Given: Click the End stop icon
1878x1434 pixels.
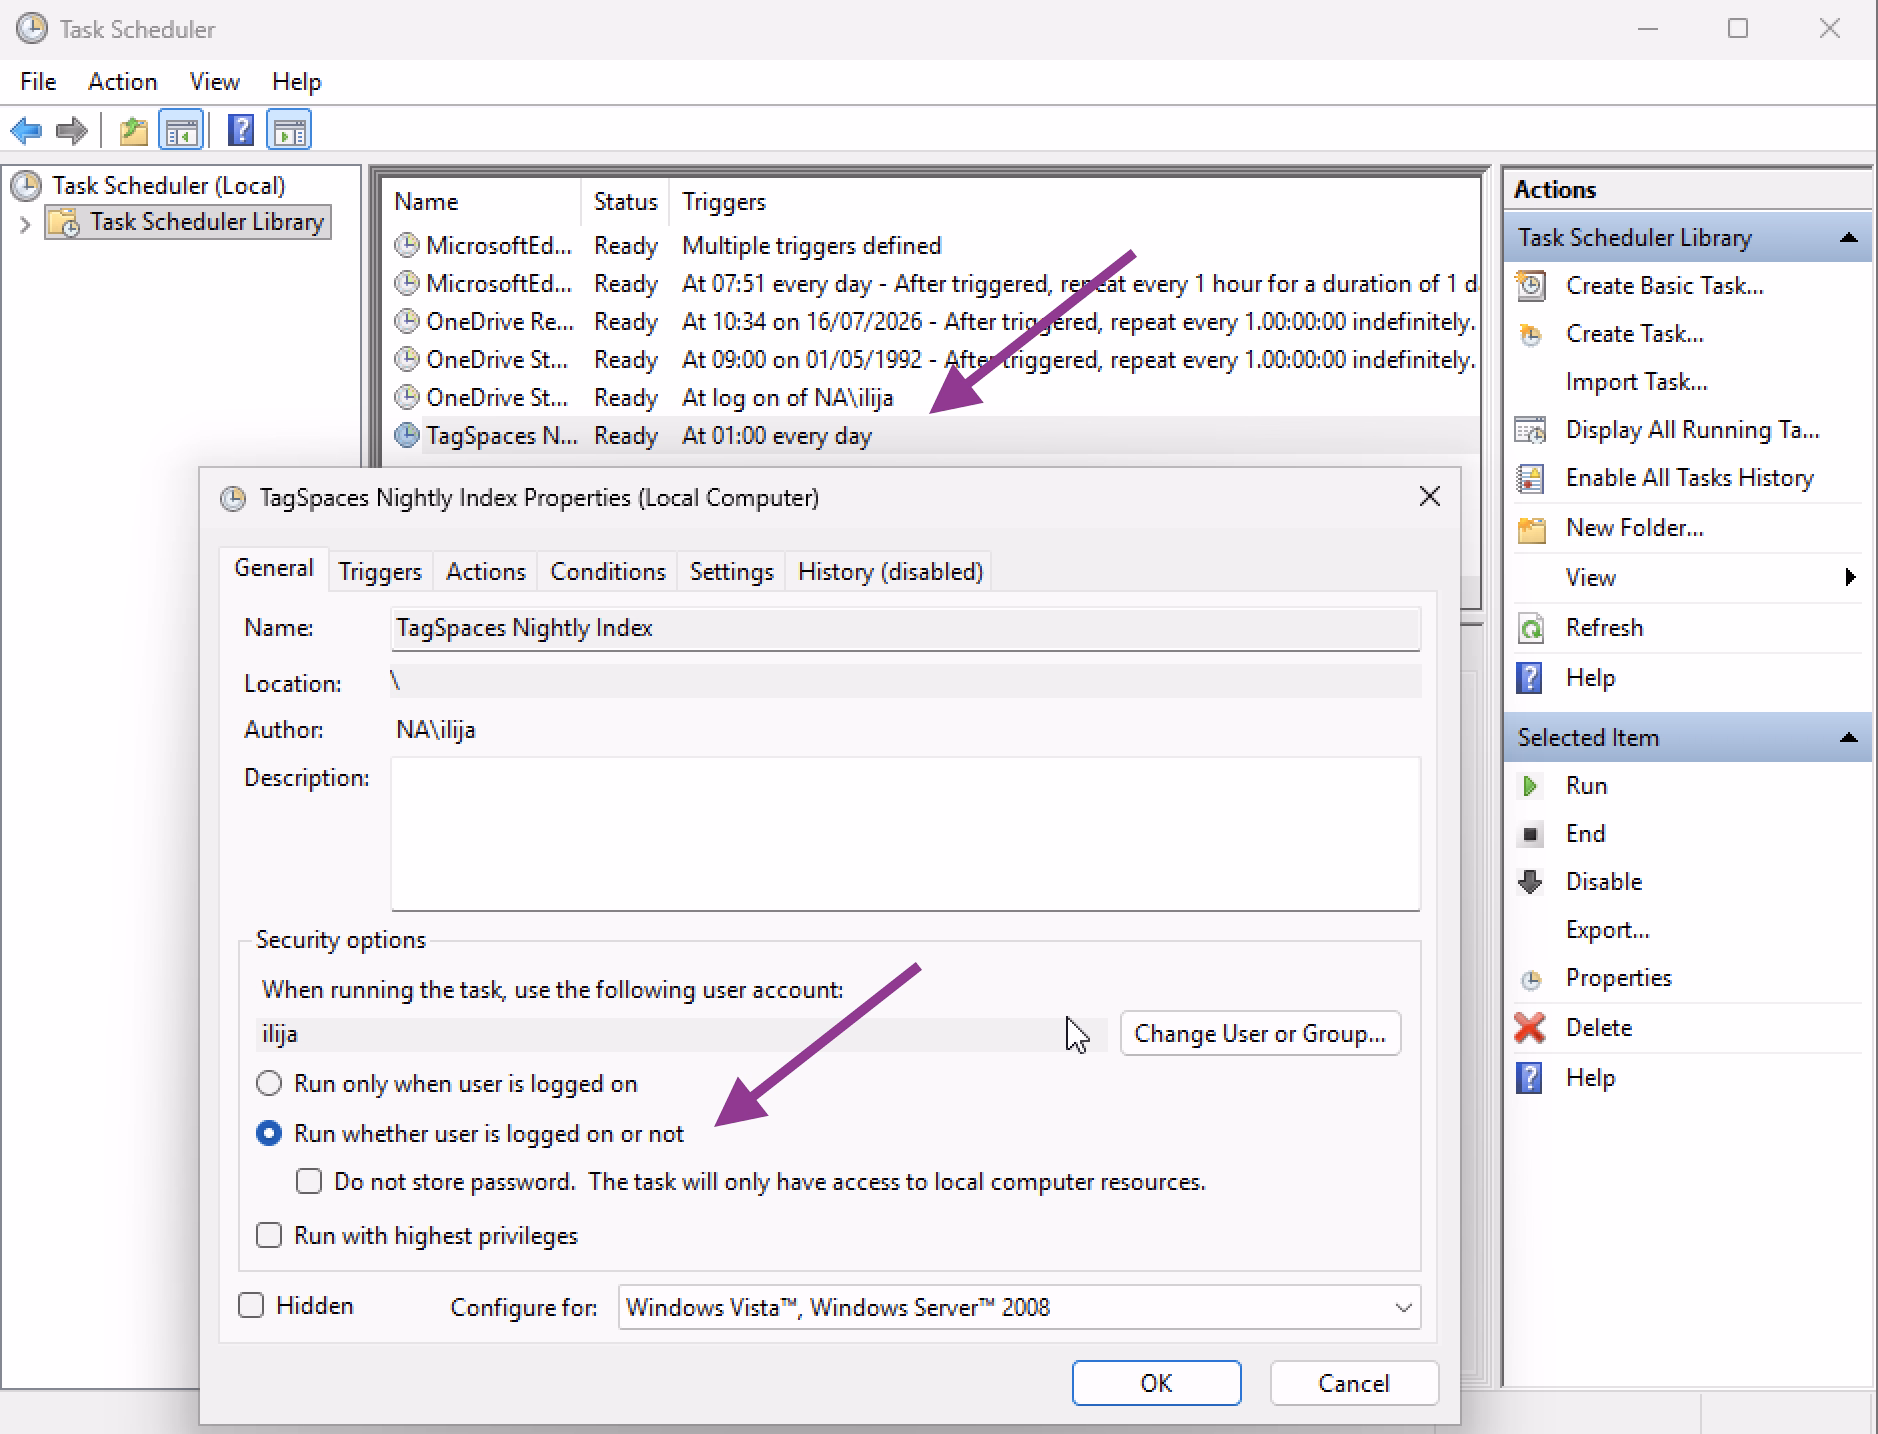Looking at the screenshot, I should tap(1530, 834).
